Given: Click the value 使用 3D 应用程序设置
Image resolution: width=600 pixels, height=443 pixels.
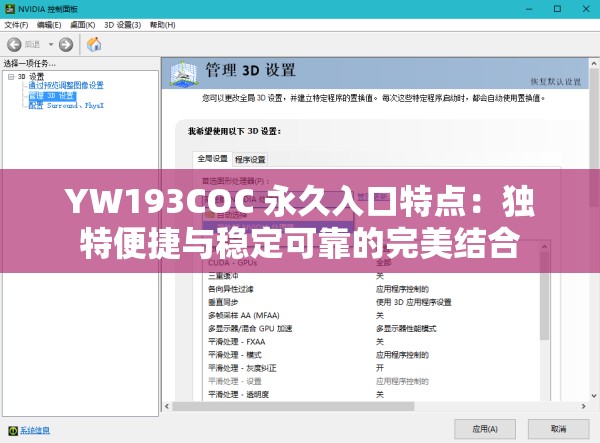Looking at the screenshot, I should [414, 302].
